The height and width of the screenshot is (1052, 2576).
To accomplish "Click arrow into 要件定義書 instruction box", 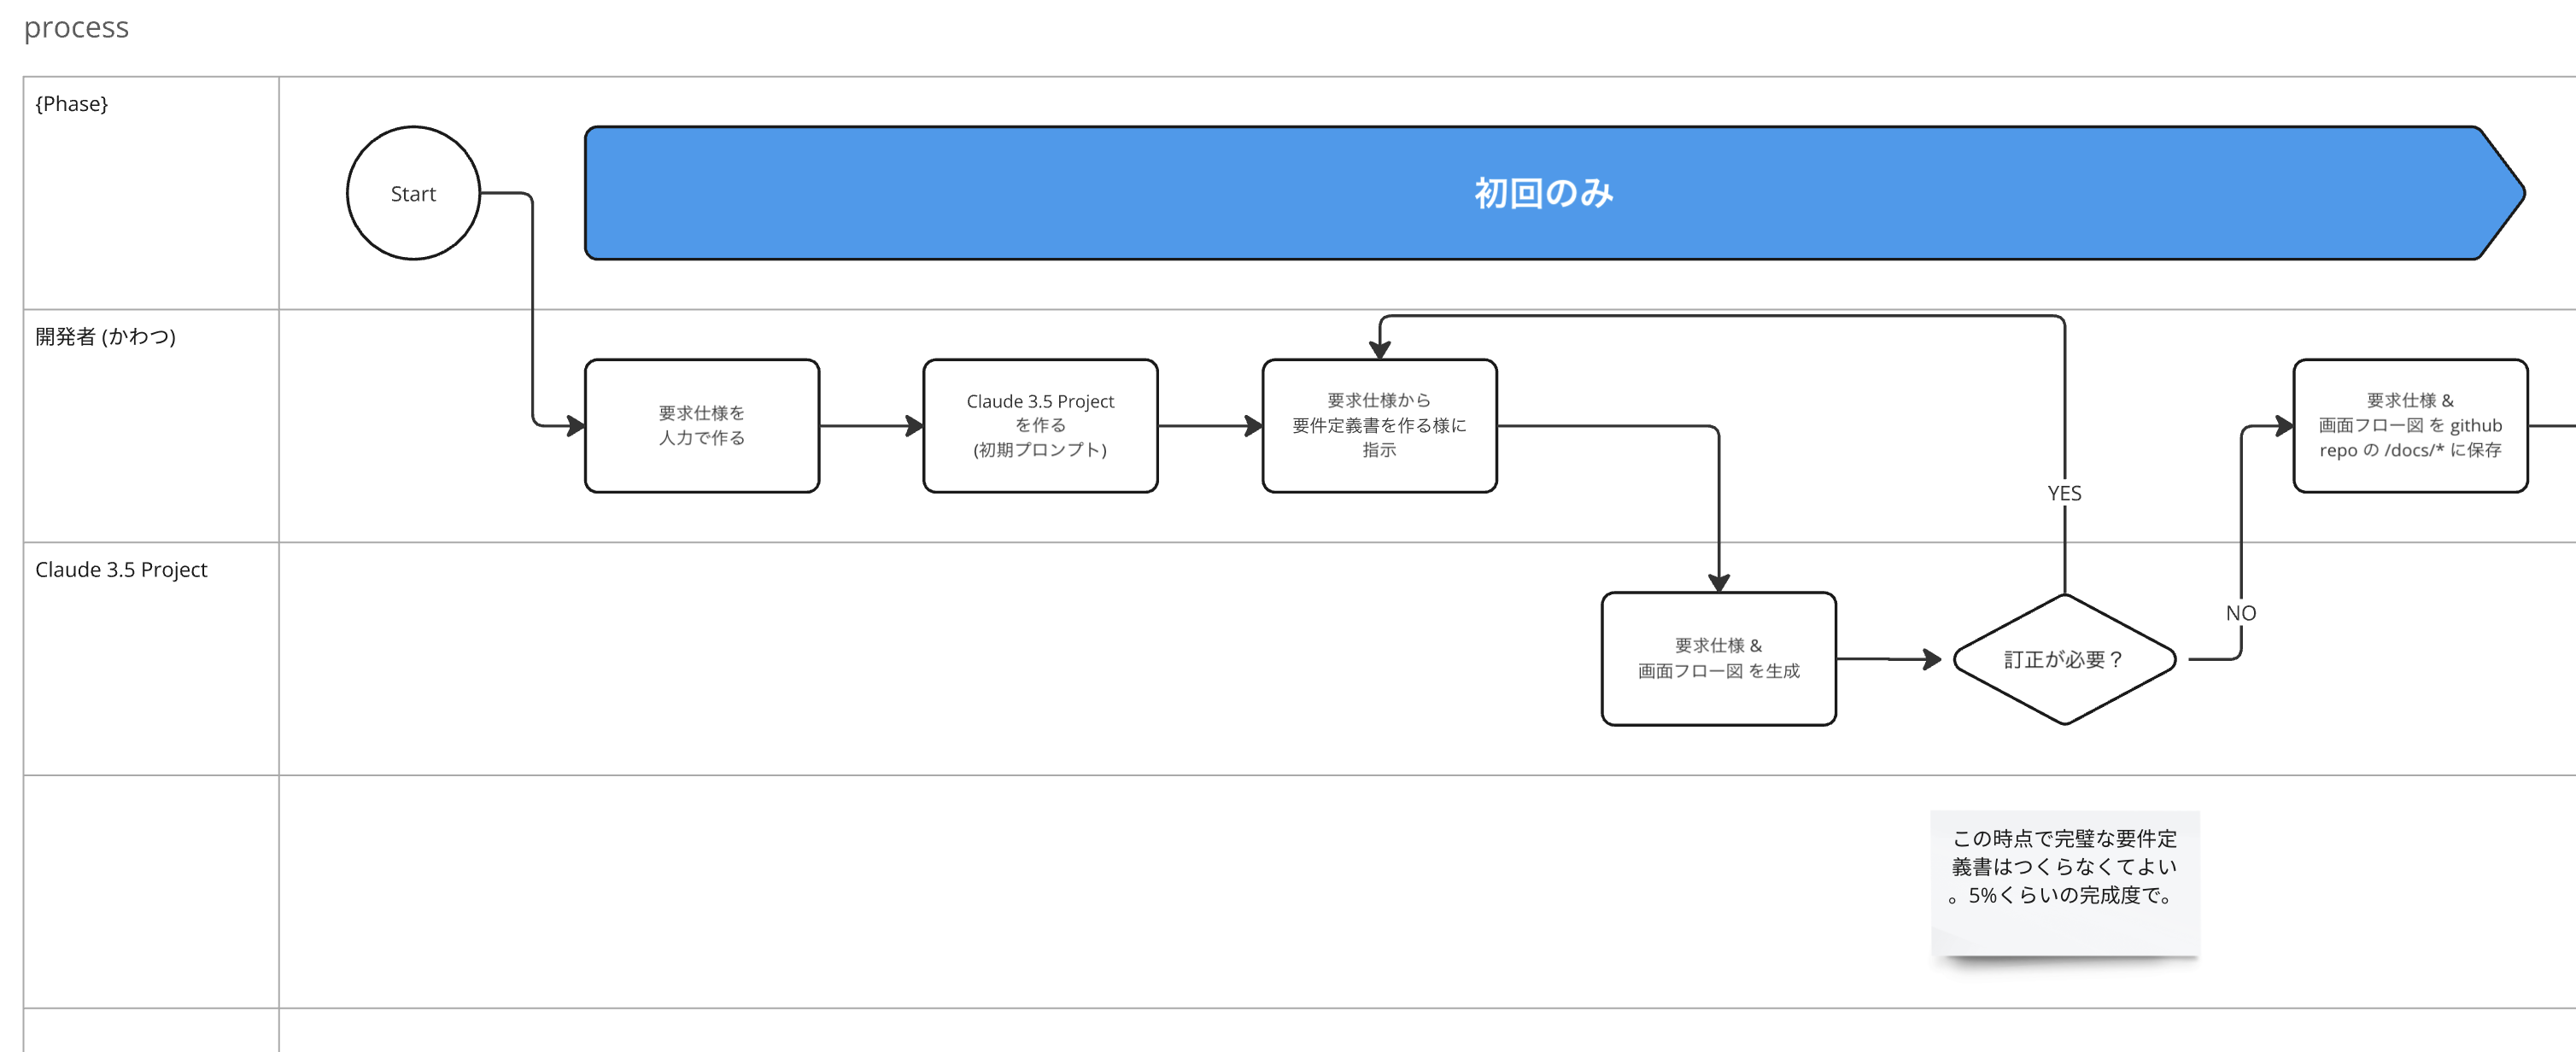I will [x=1210, y=426].
